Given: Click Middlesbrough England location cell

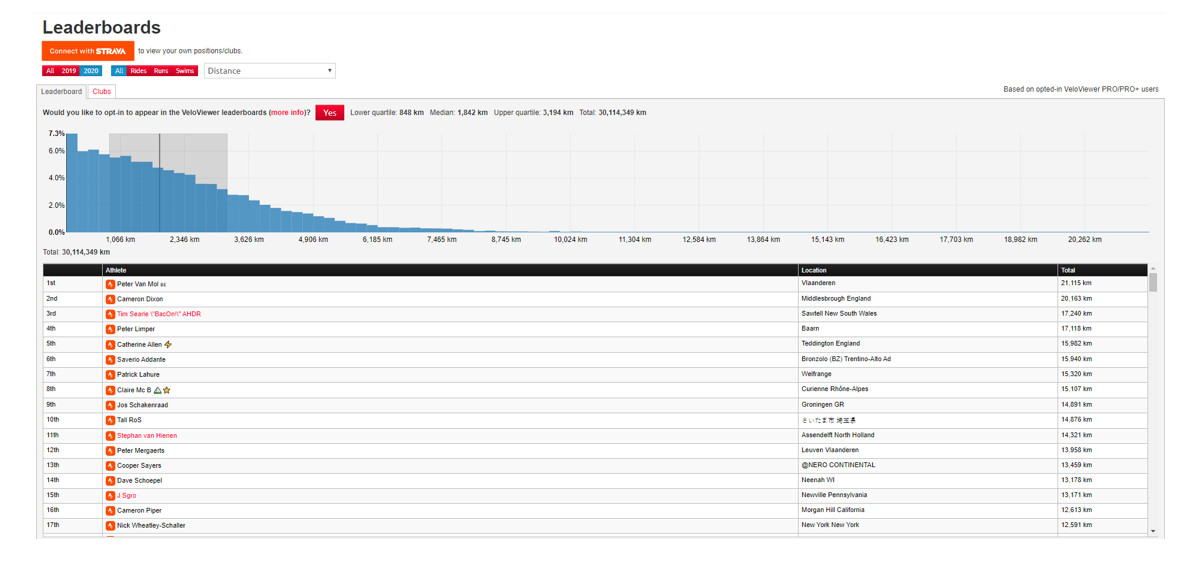Looking at the screenshot, I should click(x=928, y=299).
